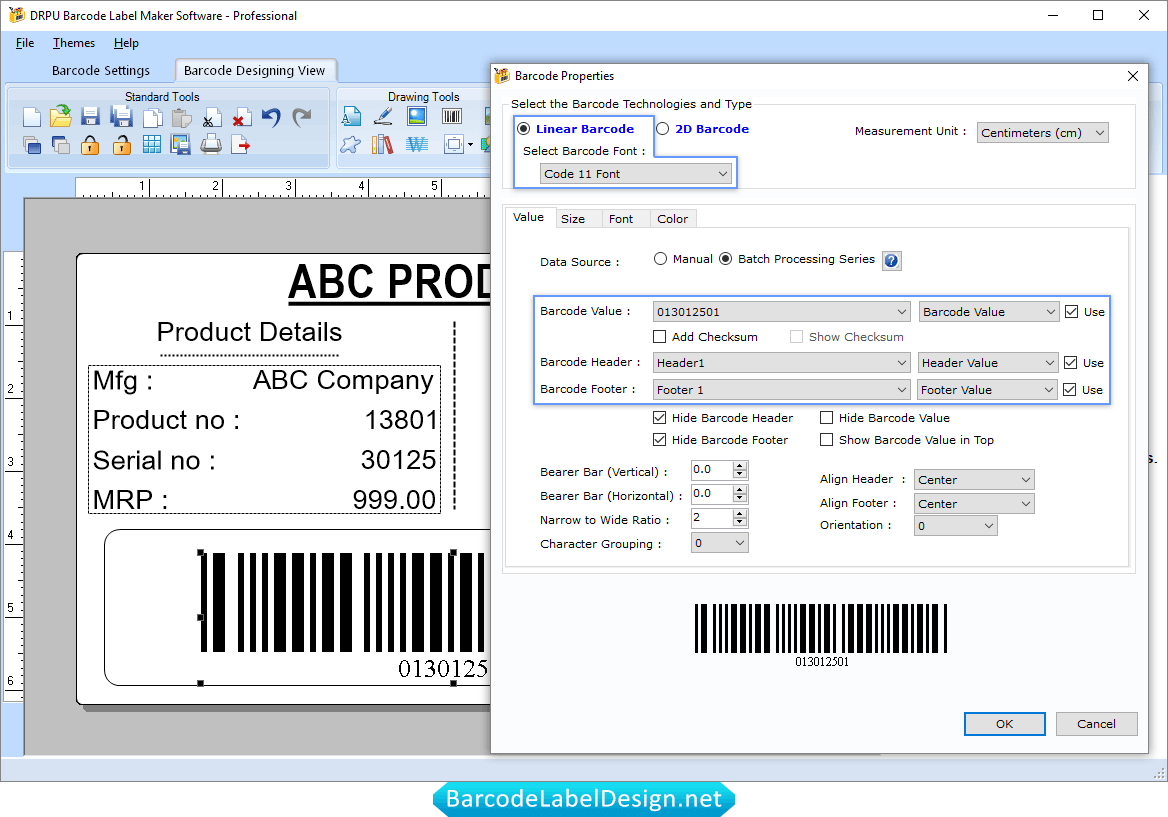
Task: Enable Add Checksum checkbox
Action: click(x=659, y=337)
